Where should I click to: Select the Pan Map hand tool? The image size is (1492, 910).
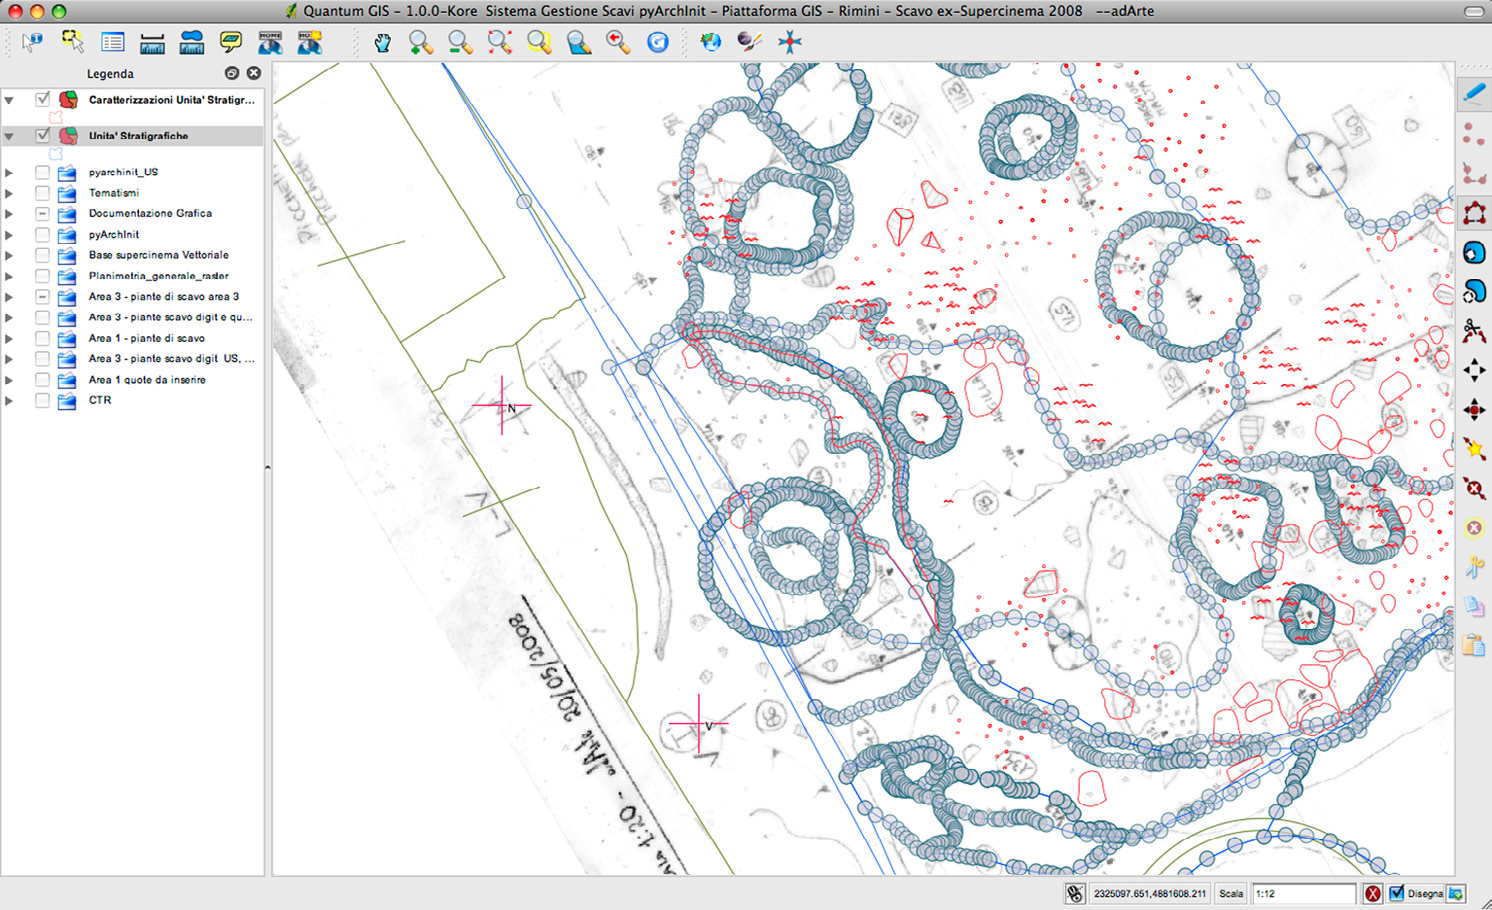pos(382,42)
